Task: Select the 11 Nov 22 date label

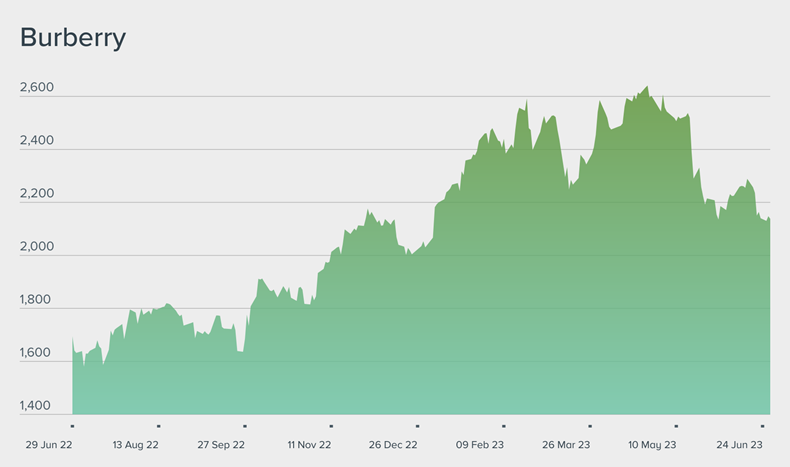Action: click(x=309, y=444)
